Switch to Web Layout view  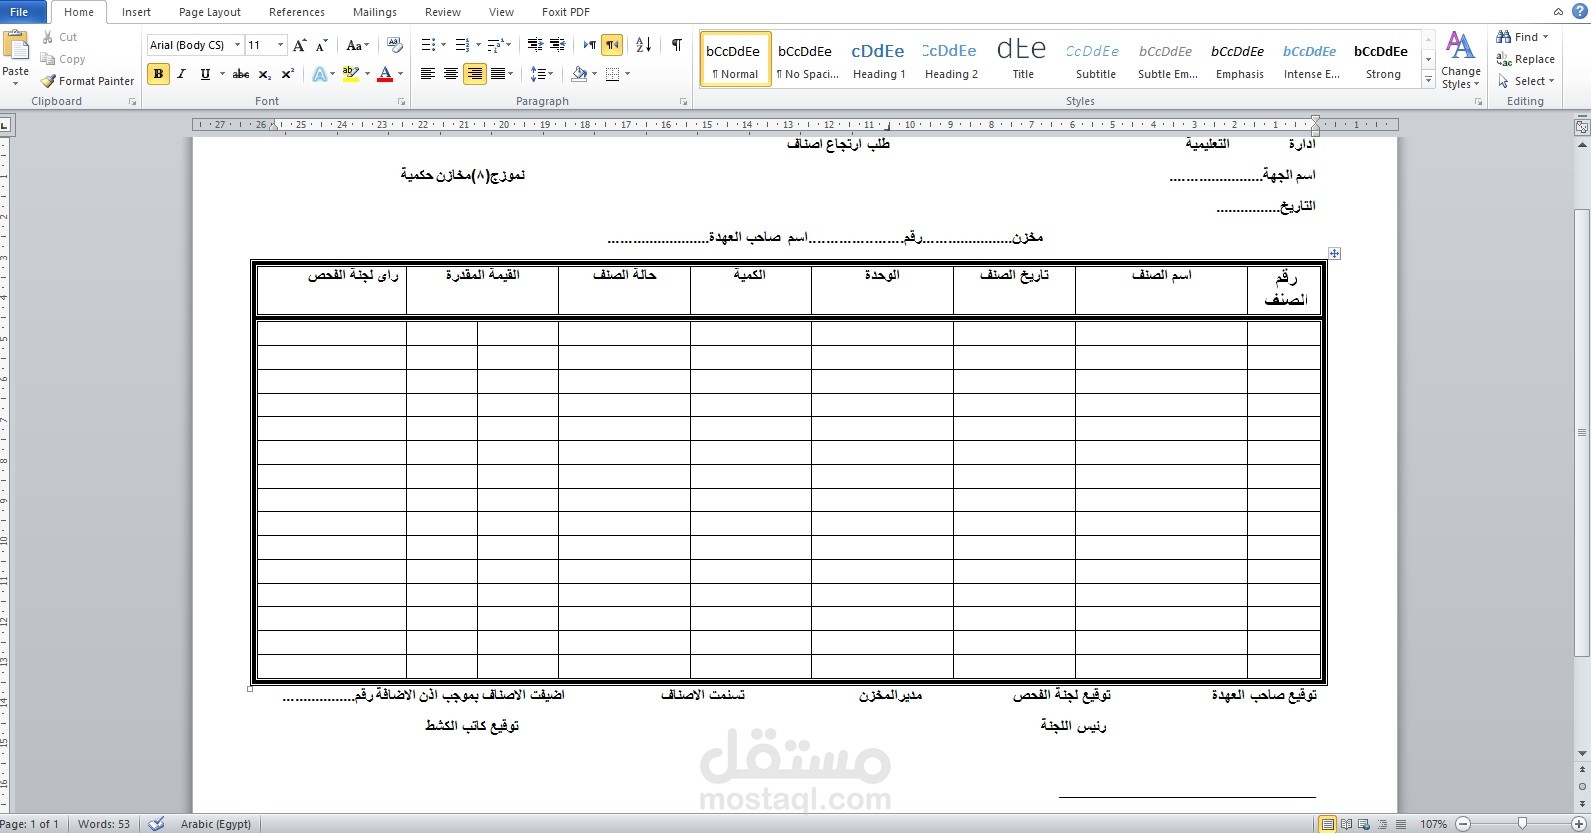click(x=1363, y=824)
